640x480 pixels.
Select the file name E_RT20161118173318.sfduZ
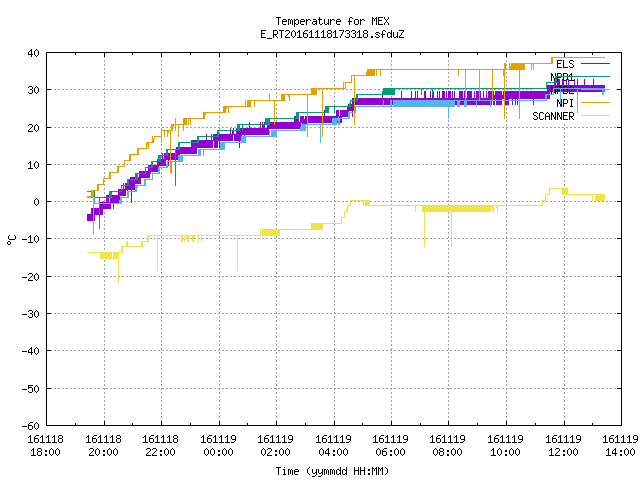pyautogui.click(x=332, y=34)
